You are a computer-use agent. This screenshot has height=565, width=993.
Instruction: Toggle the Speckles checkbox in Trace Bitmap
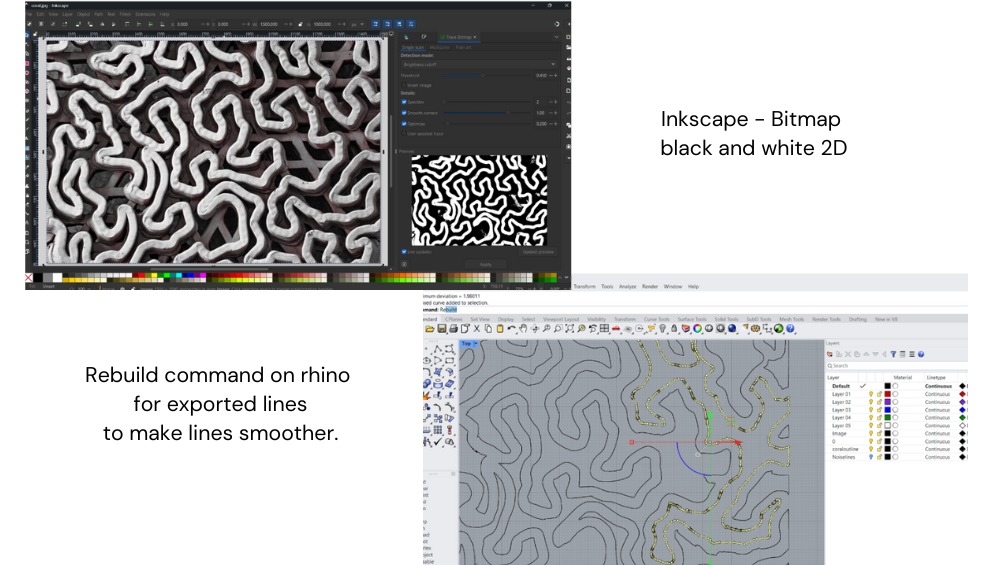click(x=404, y=102)
